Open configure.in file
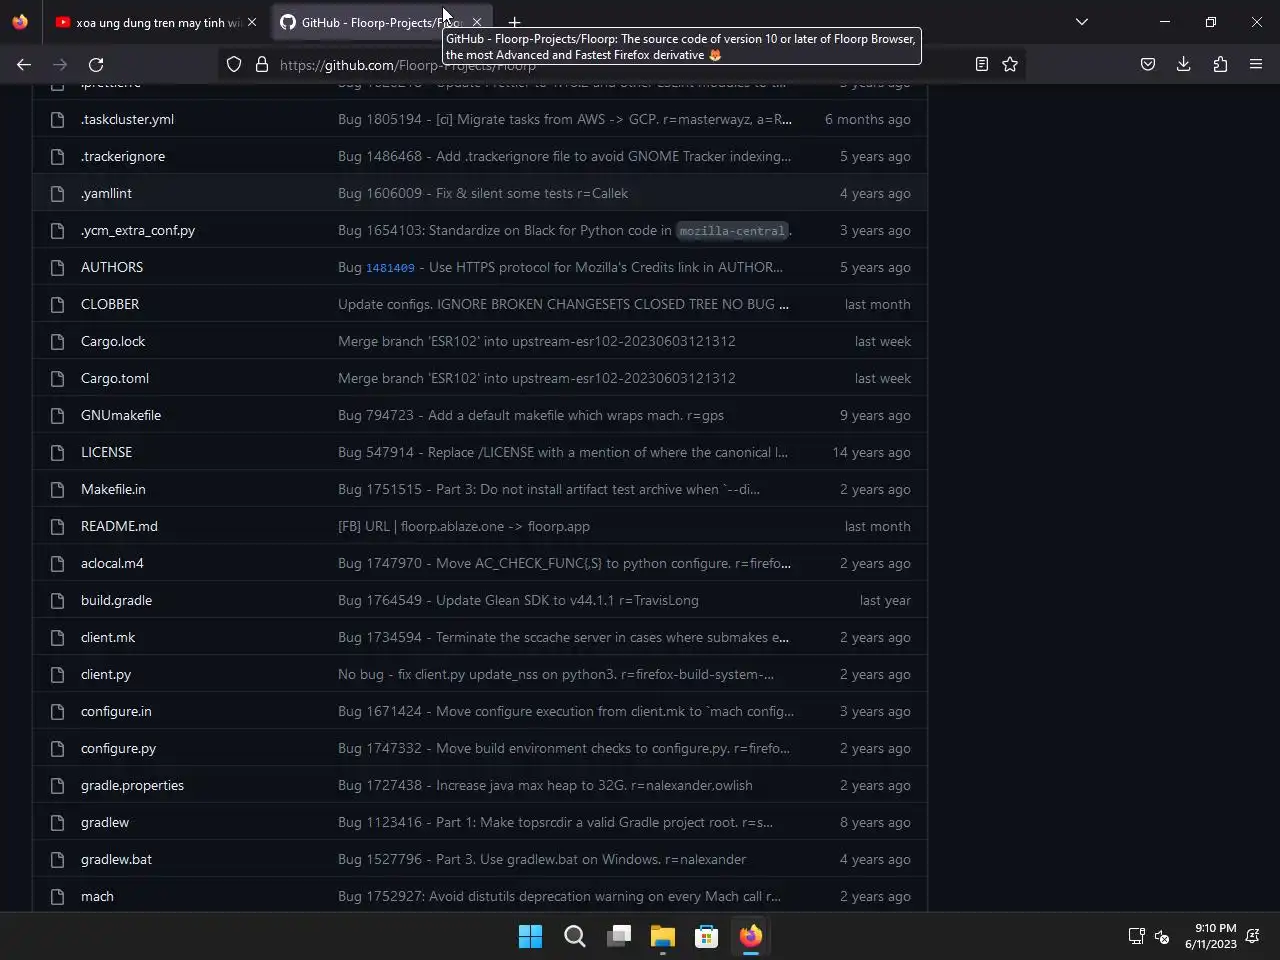The width and height of the screenshot is (1280, 960). [x=116, y=711]
